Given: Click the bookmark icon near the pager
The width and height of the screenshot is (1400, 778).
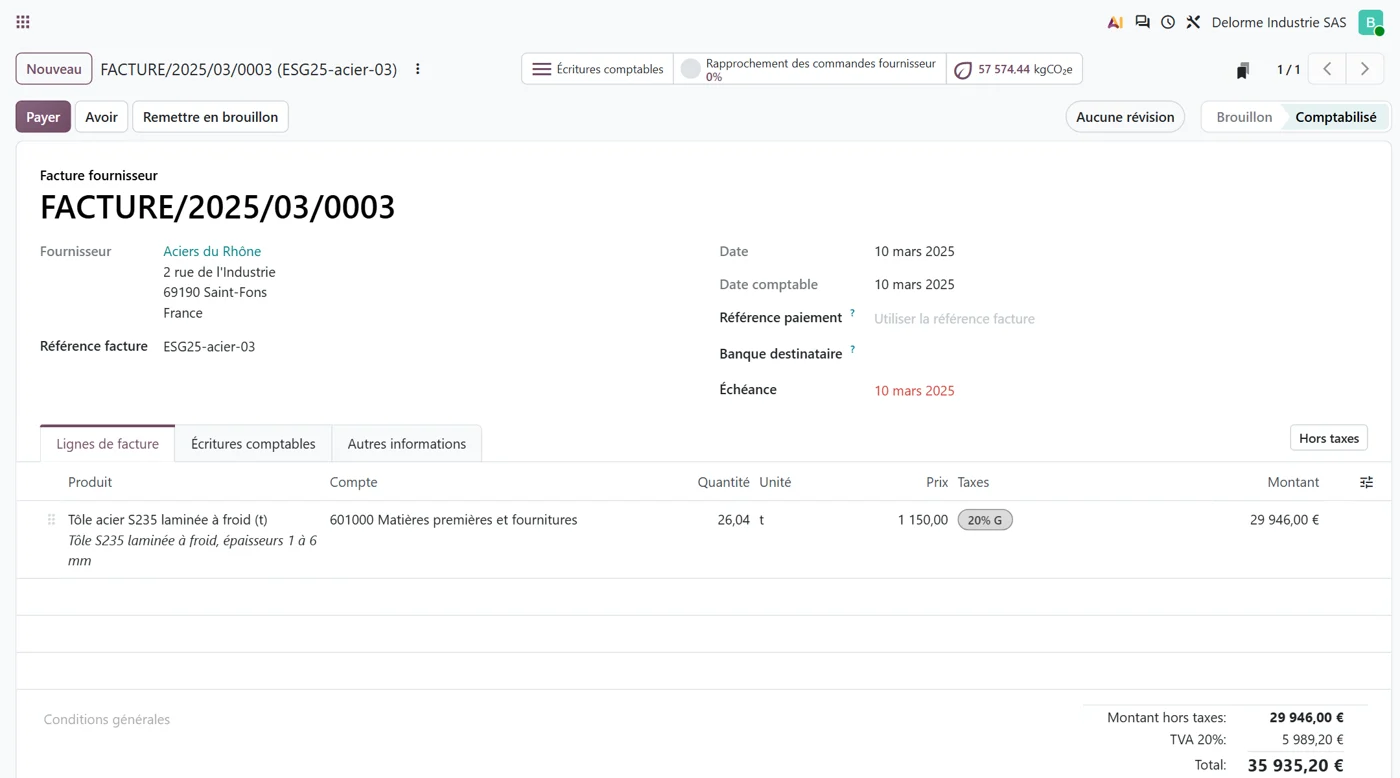Looking at the screenshot, I should 1243,70.
